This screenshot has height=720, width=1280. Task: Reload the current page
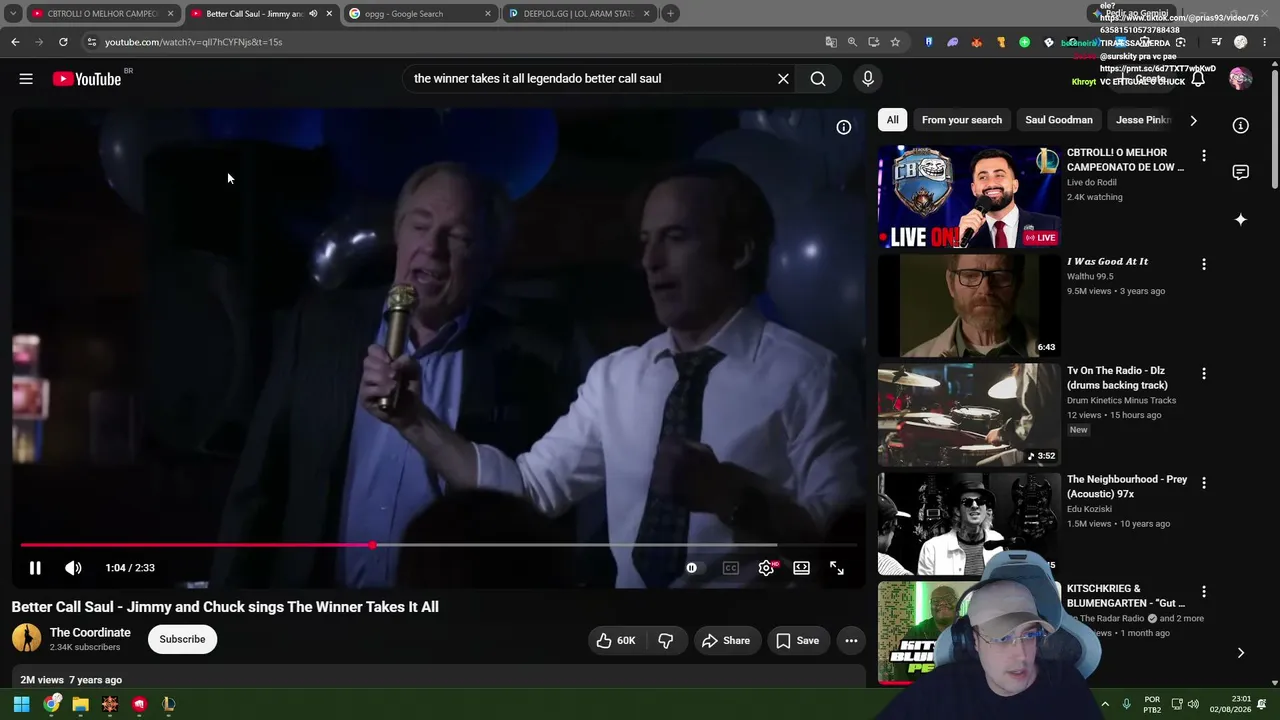click(63, 42)
